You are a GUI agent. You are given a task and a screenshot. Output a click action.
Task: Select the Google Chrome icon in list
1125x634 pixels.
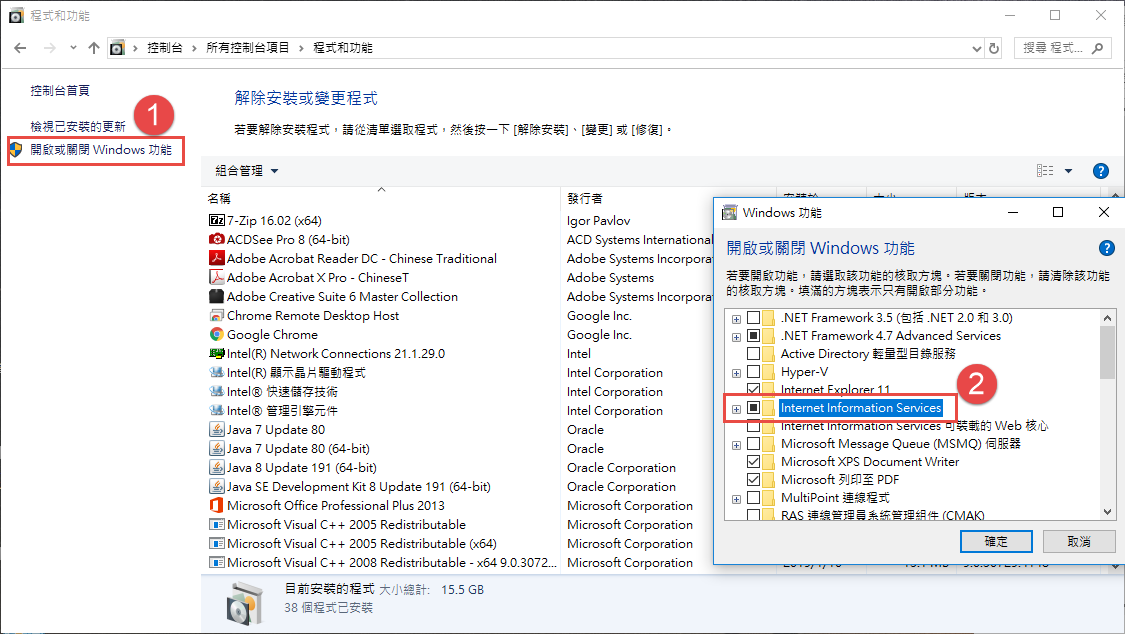[216, 335]
